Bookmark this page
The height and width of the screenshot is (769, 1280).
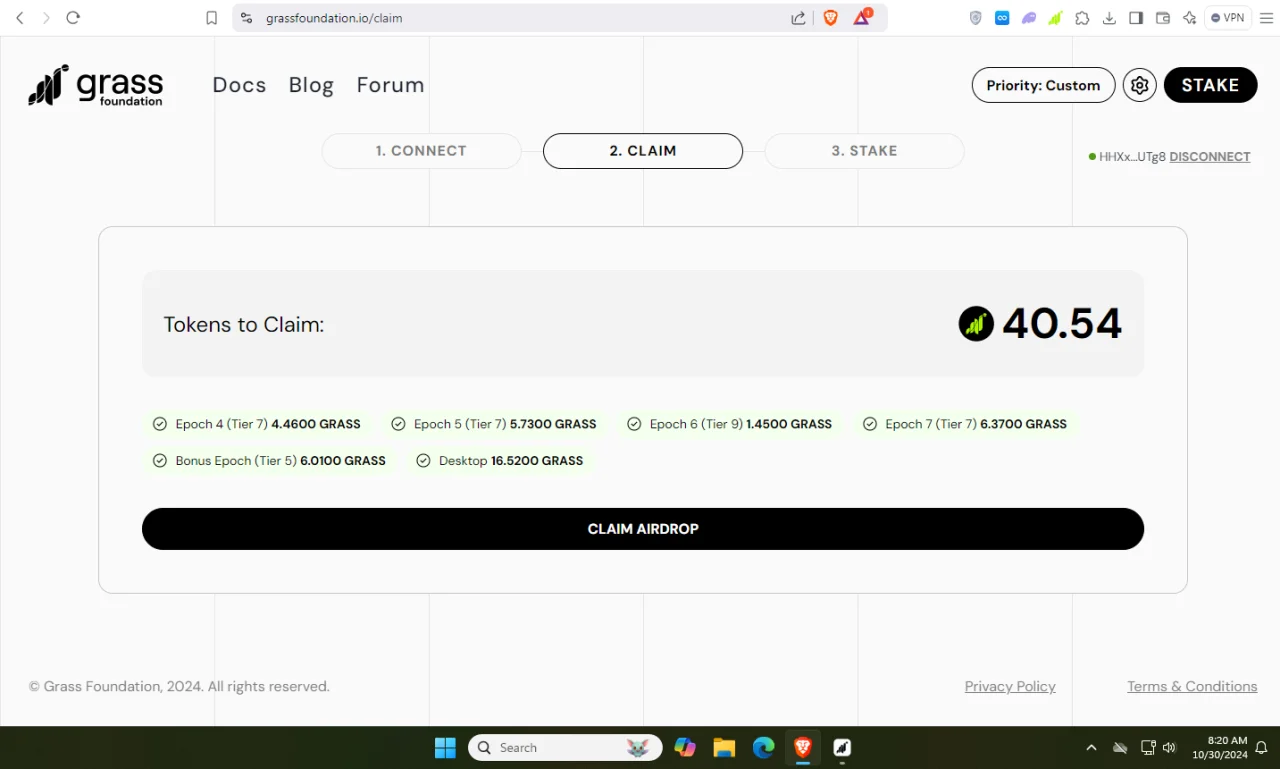pyautogui.click(x=212, y=18)
